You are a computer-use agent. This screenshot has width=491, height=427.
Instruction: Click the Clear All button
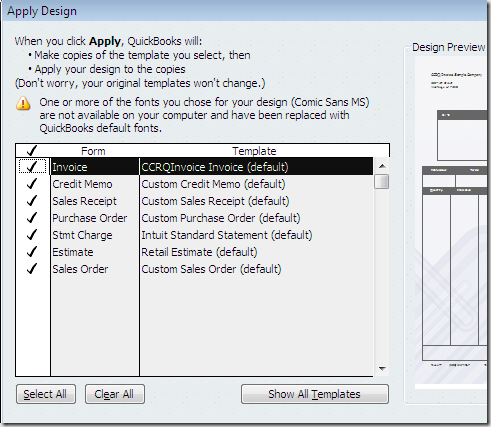point(115,394)
